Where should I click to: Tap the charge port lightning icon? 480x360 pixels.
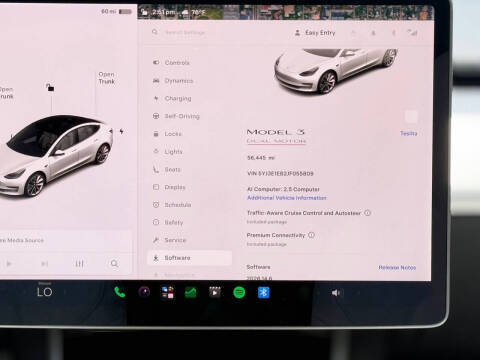pos(122,131)
